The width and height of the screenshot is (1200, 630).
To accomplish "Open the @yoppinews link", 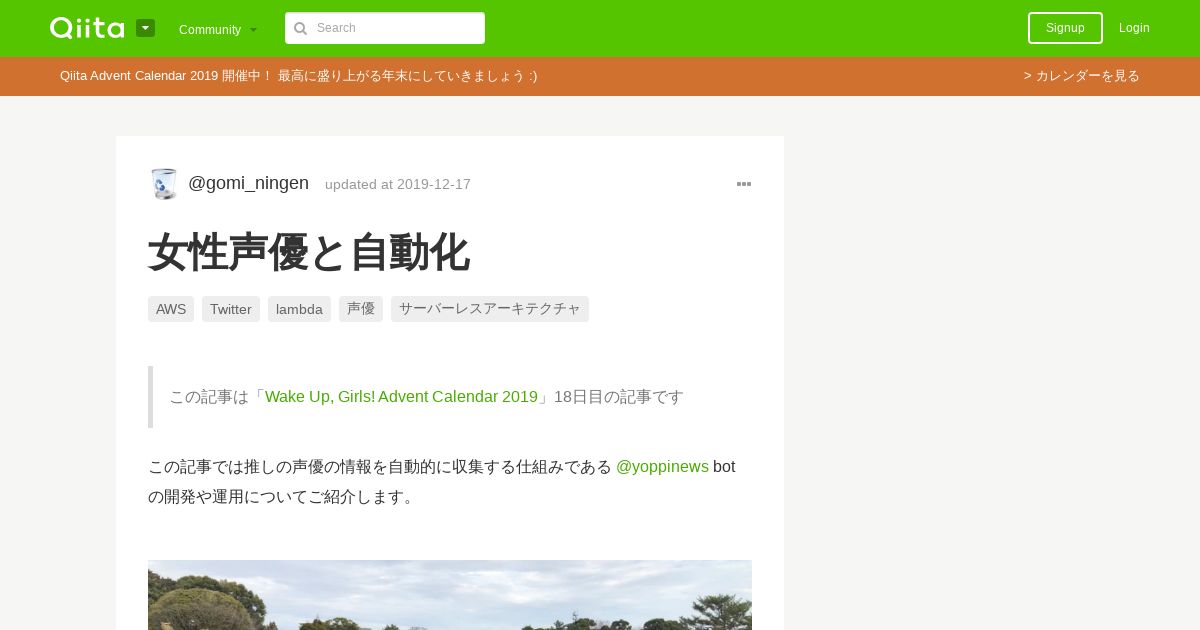I will pos(662,467).
